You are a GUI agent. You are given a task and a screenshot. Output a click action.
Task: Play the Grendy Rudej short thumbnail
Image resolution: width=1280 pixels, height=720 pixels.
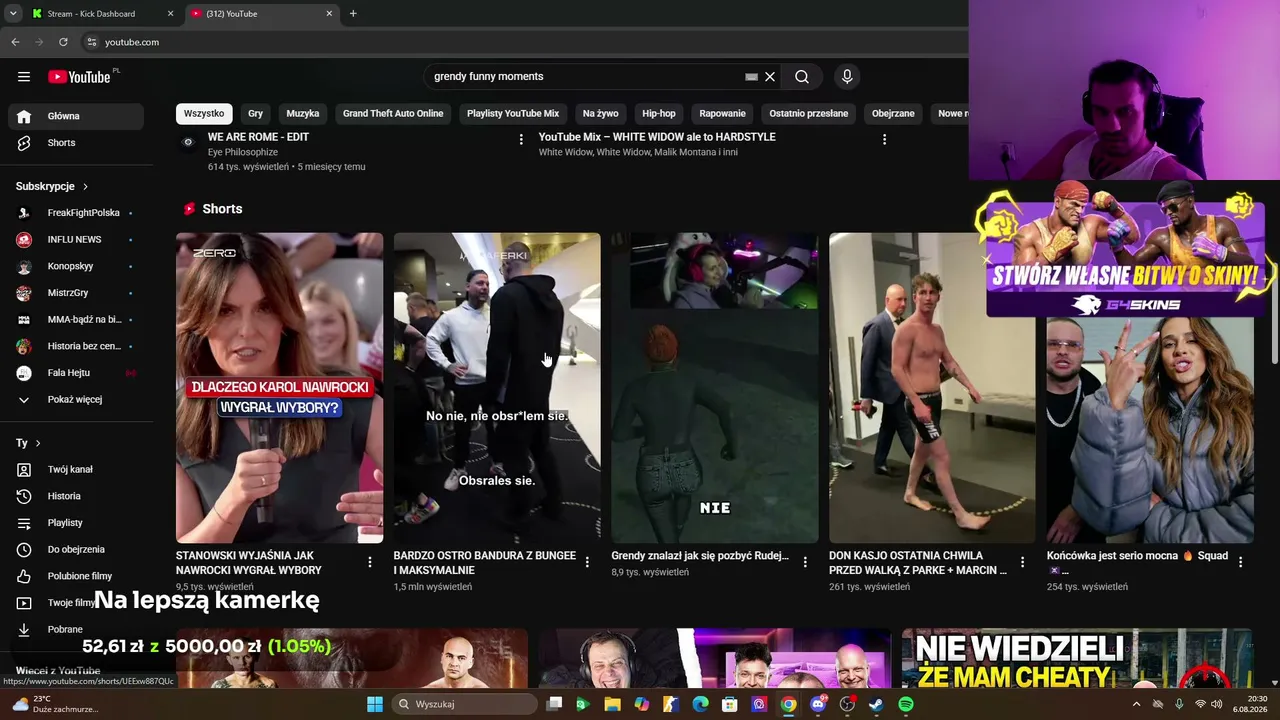[715, 388]
